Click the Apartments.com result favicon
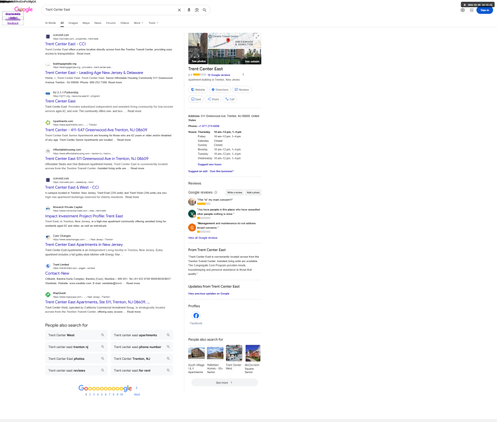The height and width of the screenshot is (422, 500). point(48,123)
